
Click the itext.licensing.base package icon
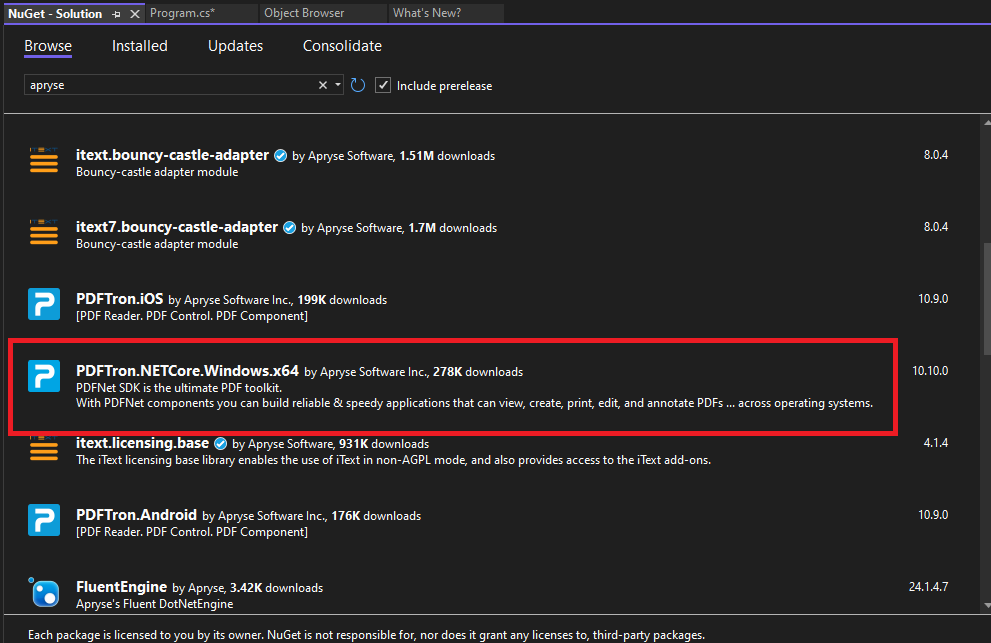[43, 449]
